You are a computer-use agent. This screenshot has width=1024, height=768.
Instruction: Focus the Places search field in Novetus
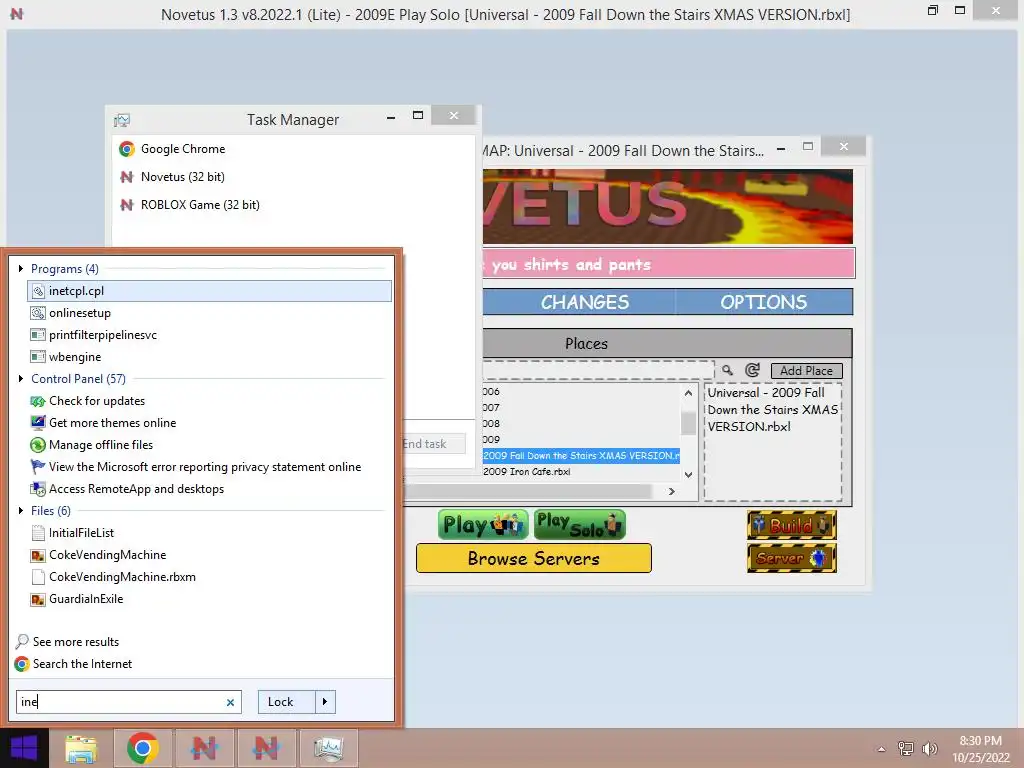coord(598,370)
